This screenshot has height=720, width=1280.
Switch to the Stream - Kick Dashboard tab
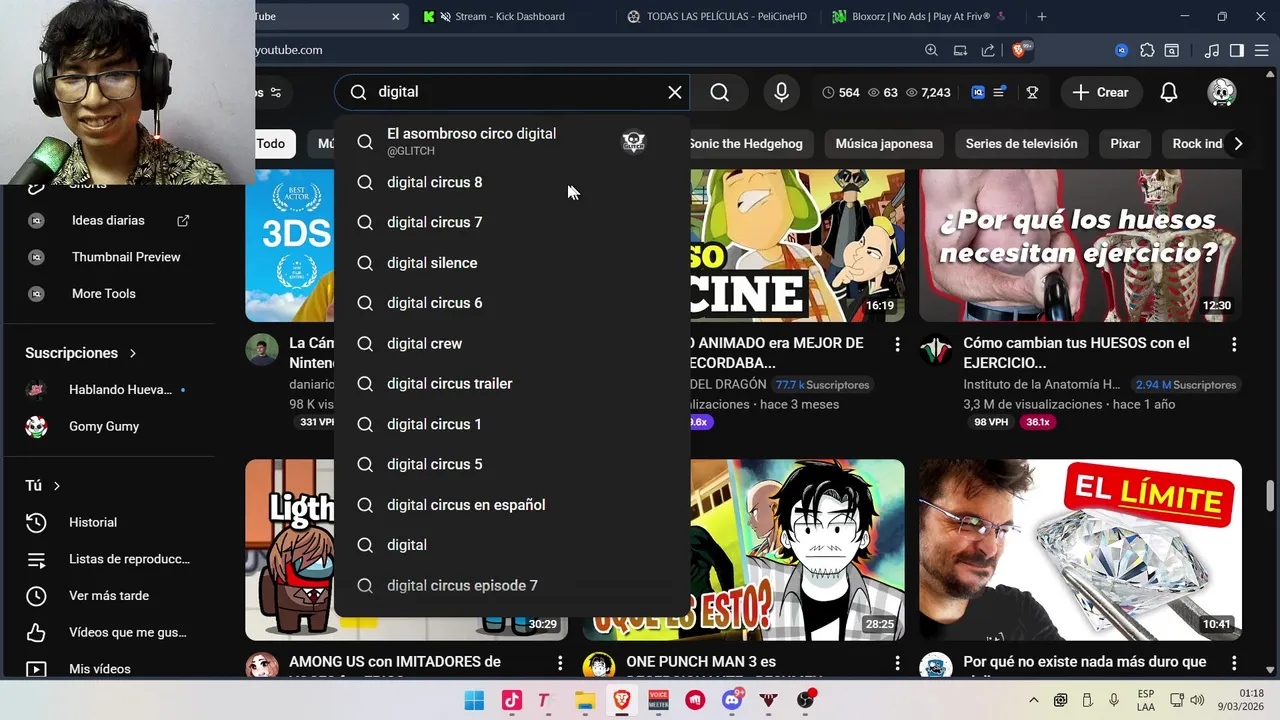[510, 16]
